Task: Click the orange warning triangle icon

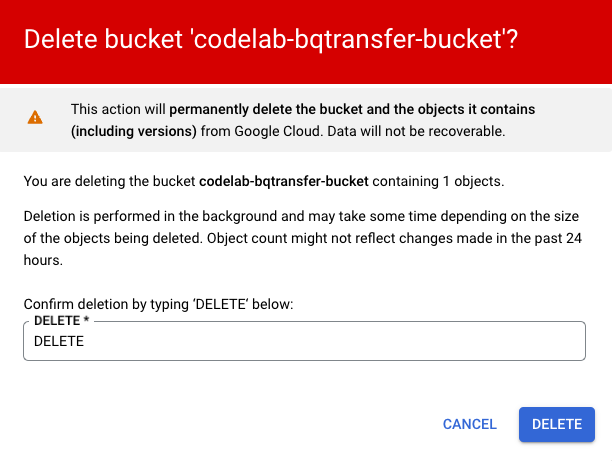Action: (35, 117)
